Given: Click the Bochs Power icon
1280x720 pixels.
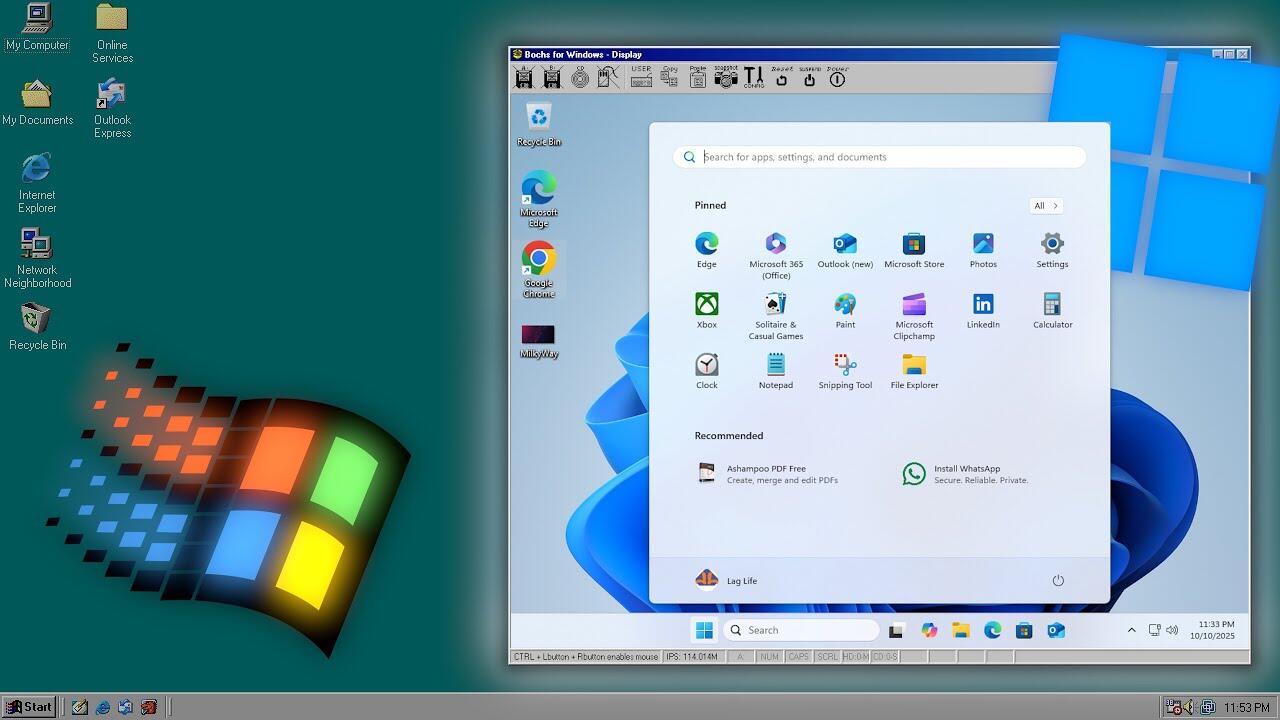Looking at the screenshot, I should coord(838,77).
